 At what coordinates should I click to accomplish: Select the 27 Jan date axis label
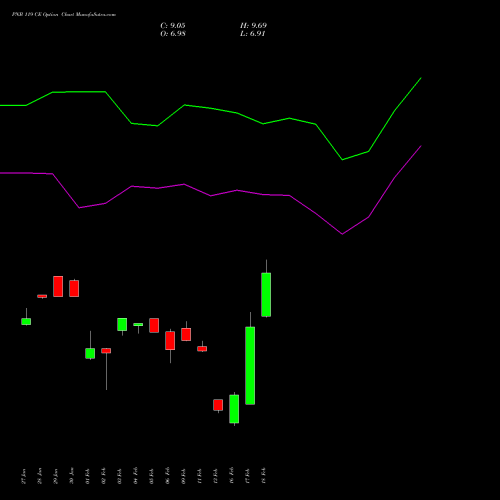pos(24,476)
